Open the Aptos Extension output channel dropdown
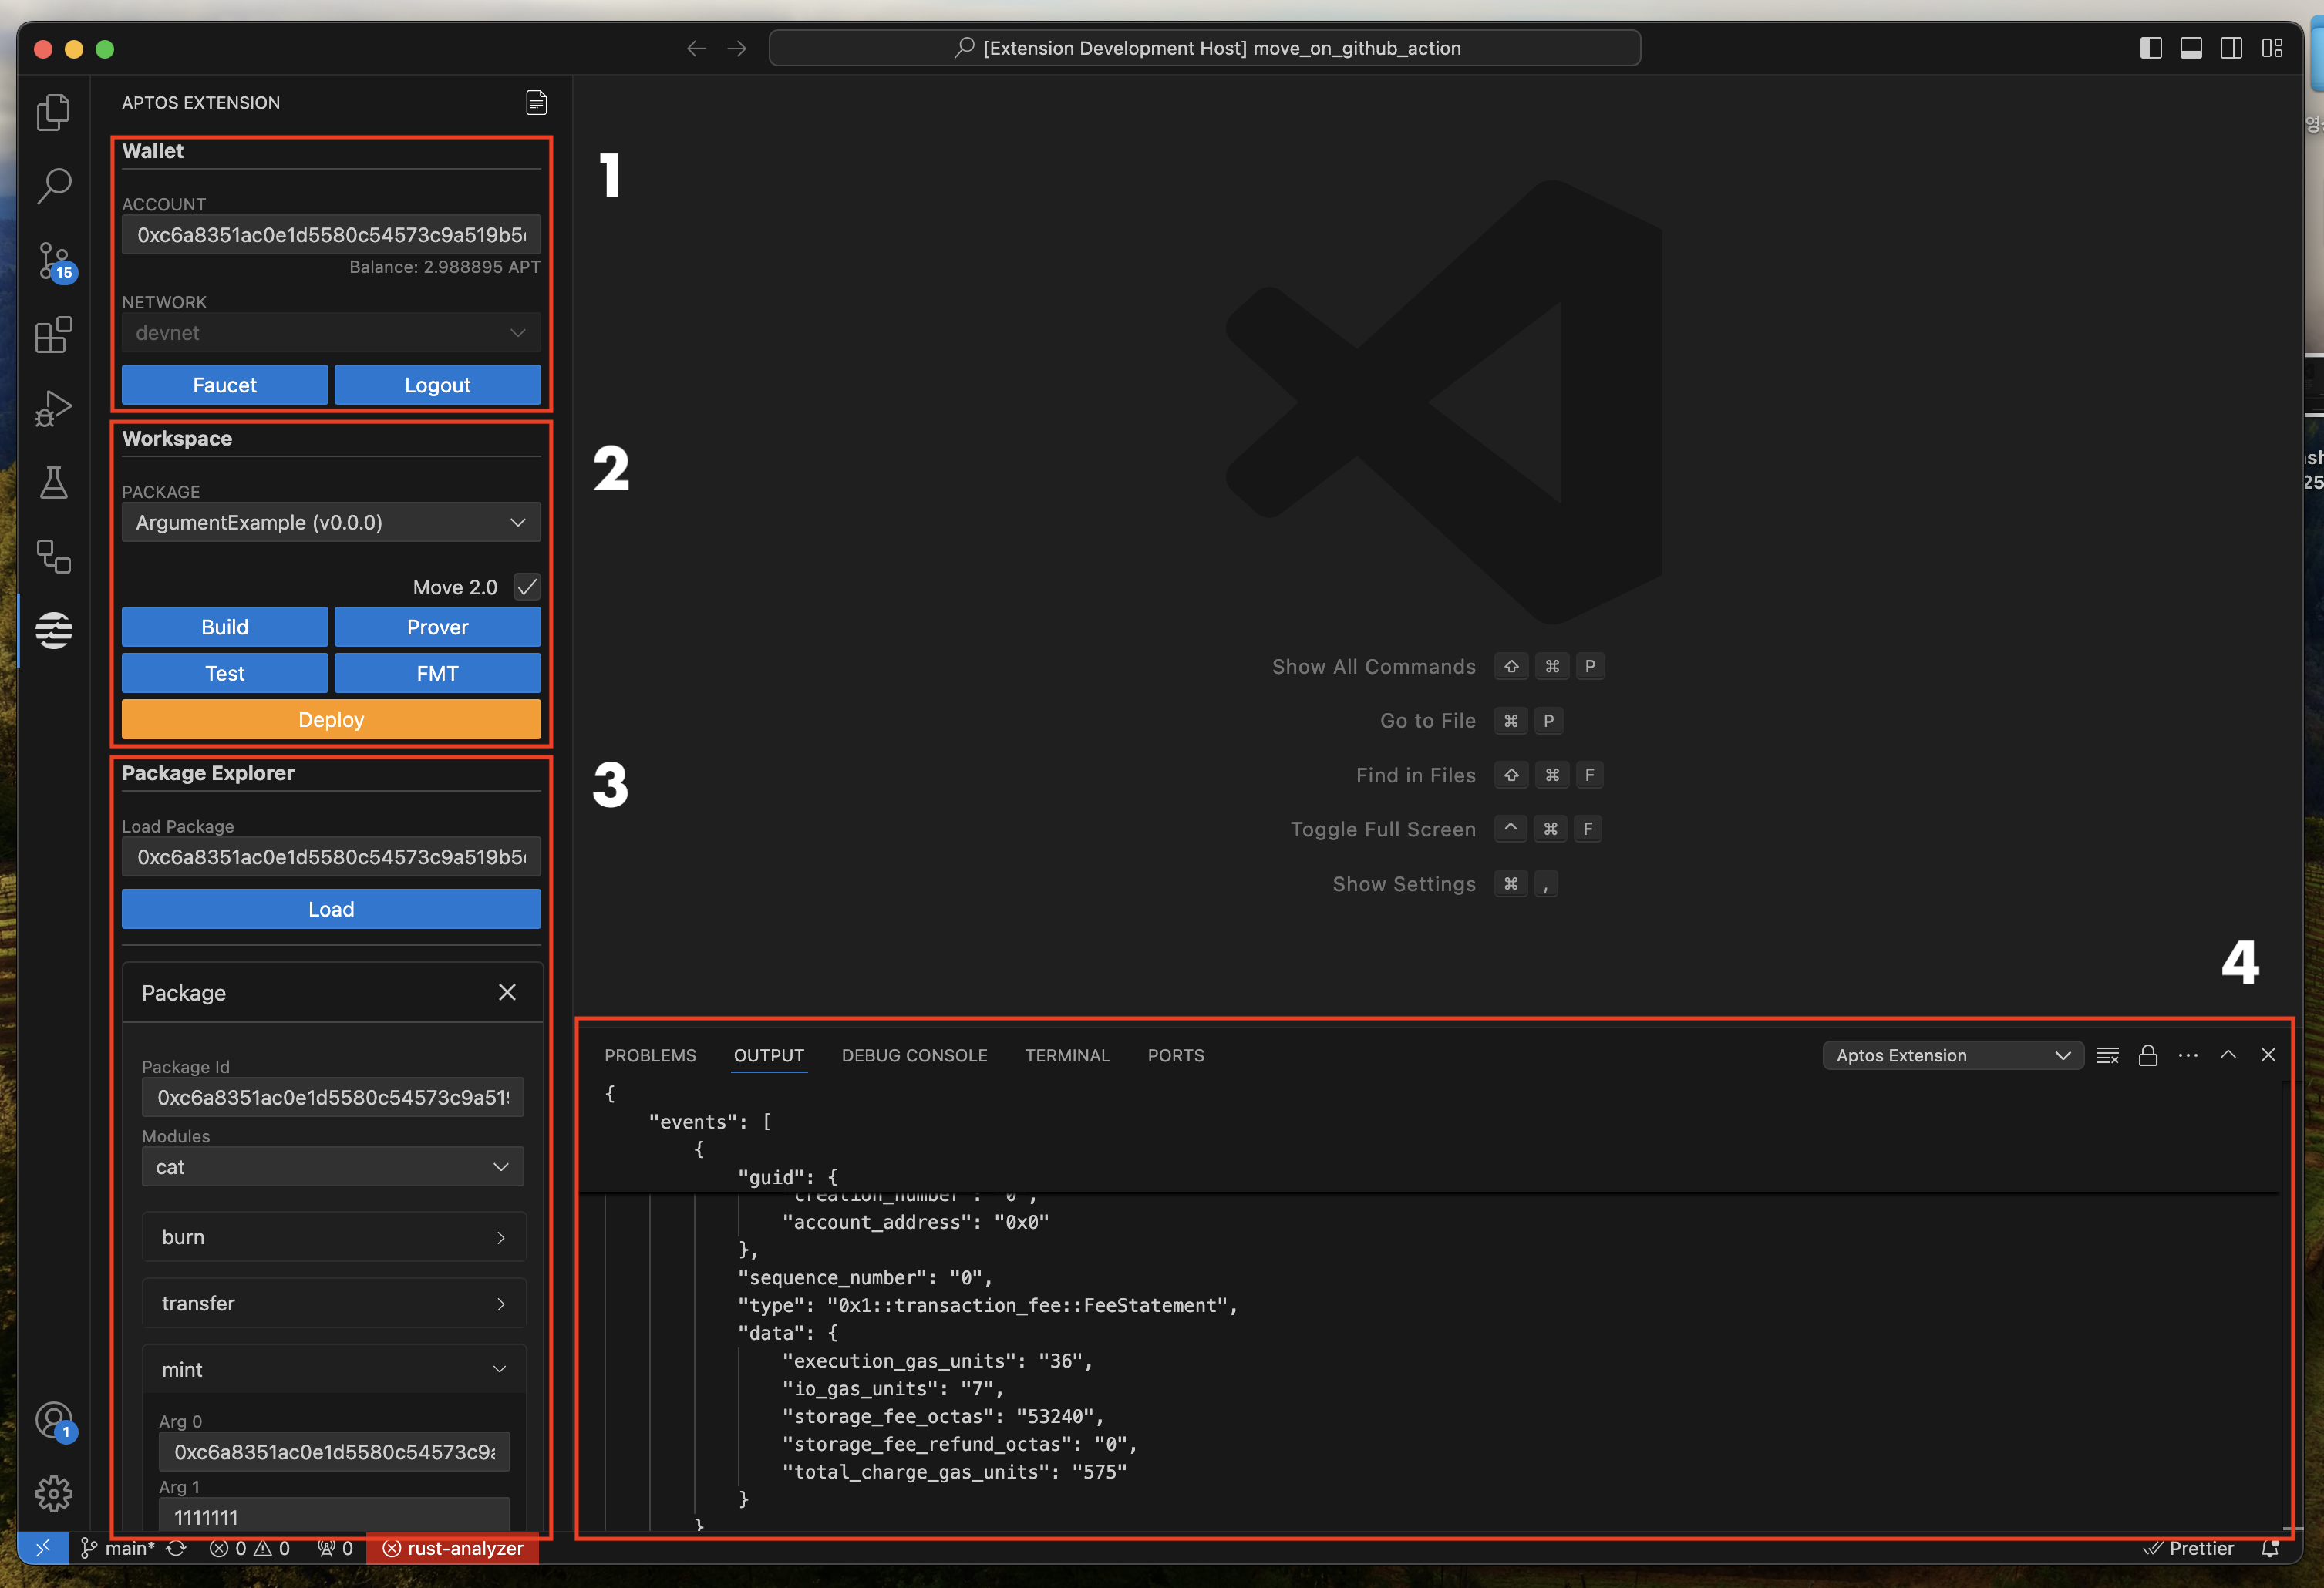 pos(1952,1055)
